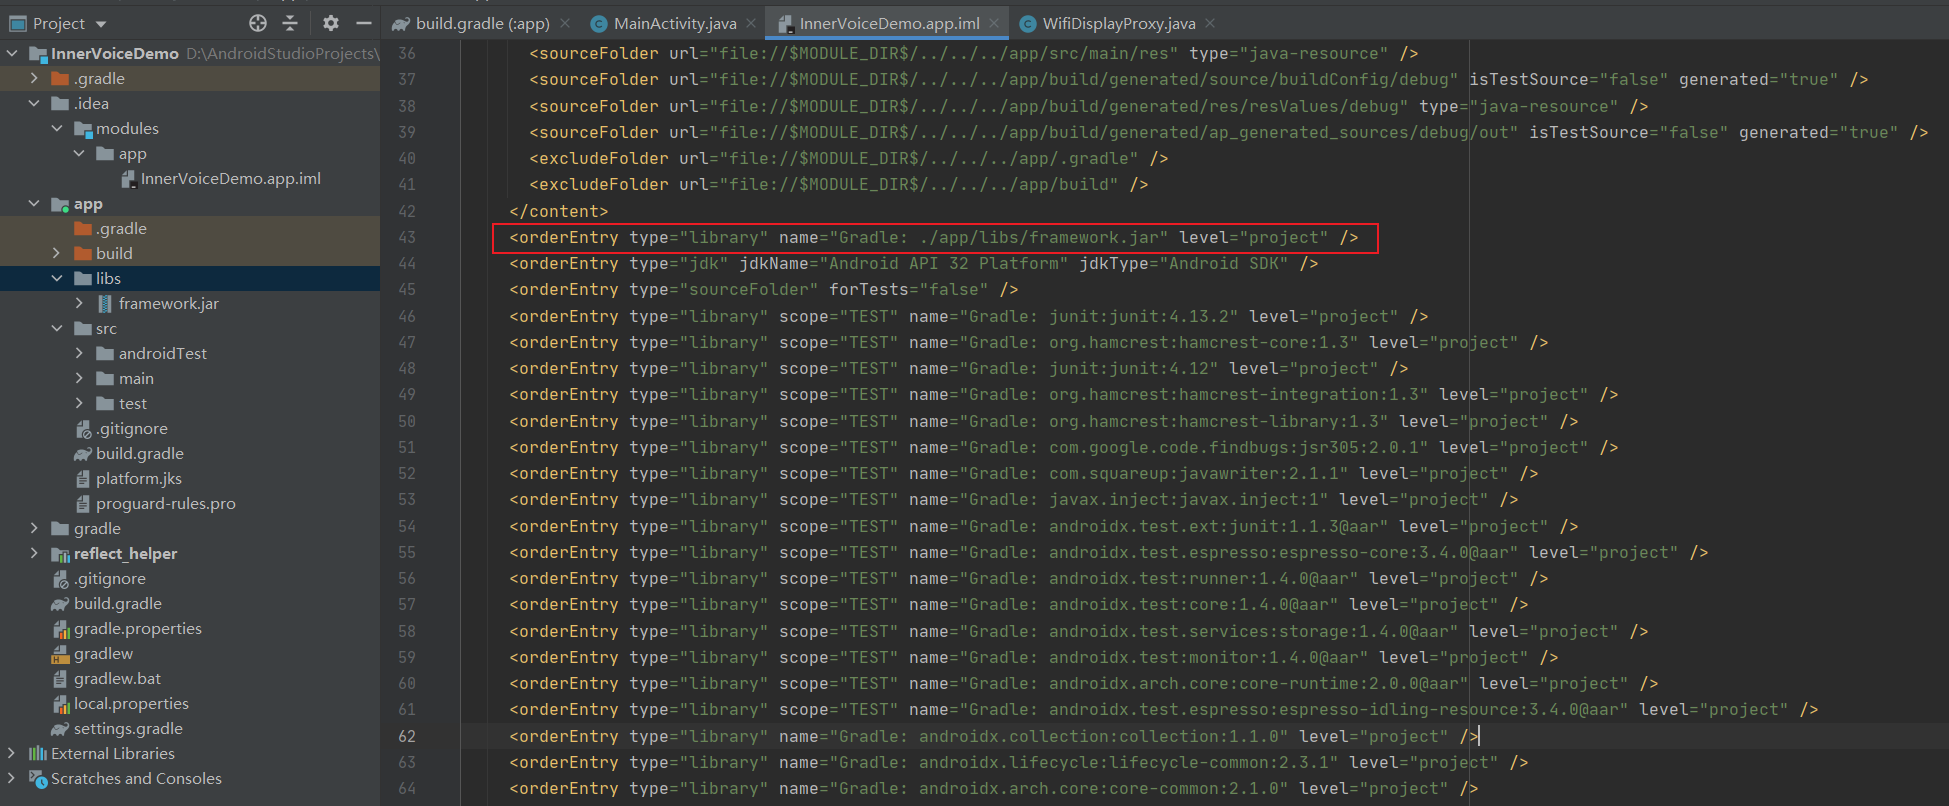
Task: Close the WifiDisplayProxy.java tab
Action: [1210, 23]
